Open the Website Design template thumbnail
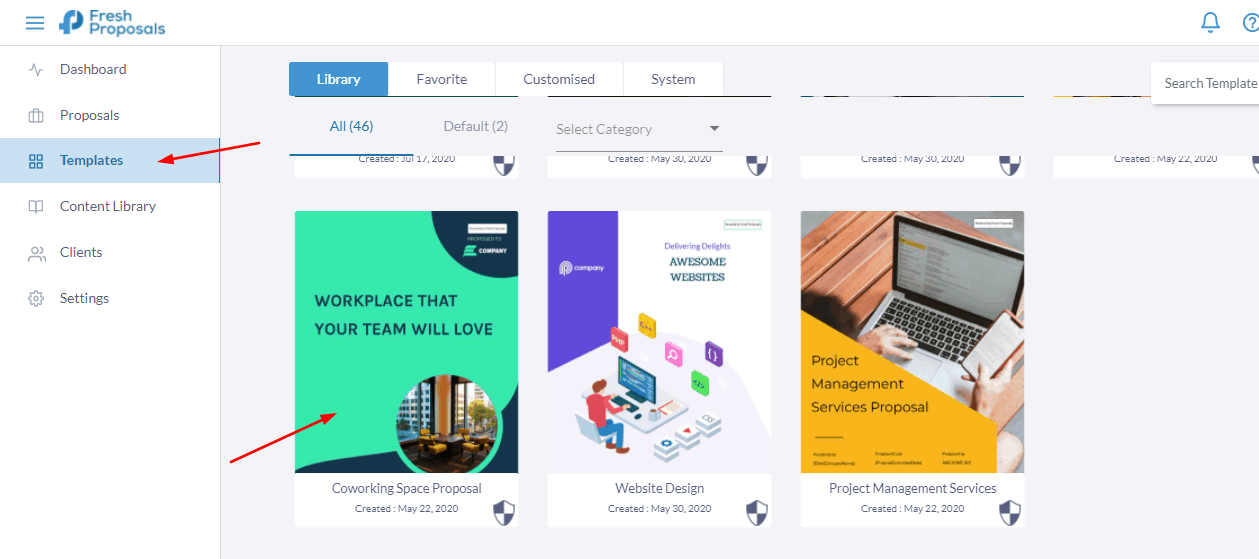1259x559 pixels. coord(660,342)
